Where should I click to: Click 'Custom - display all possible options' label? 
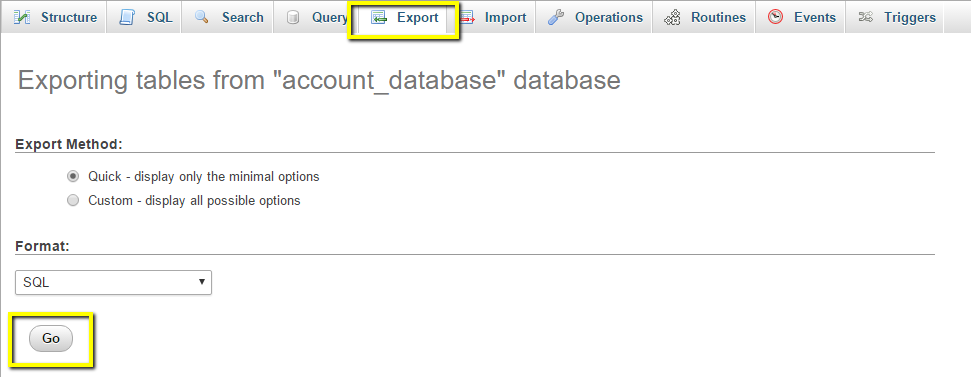[194, 201]
